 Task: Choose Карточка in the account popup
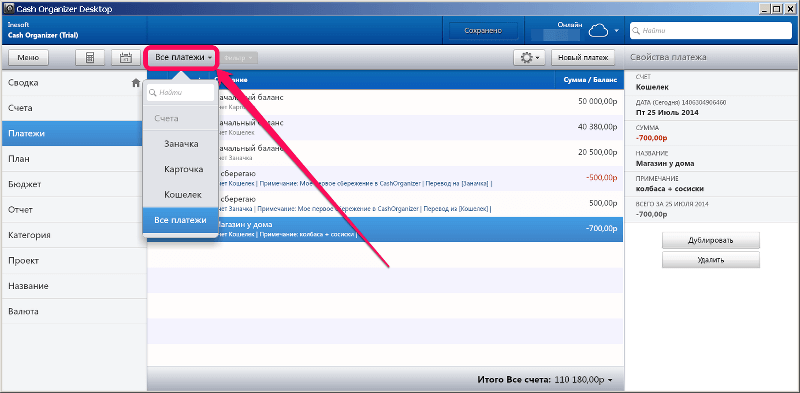point(181,169)
